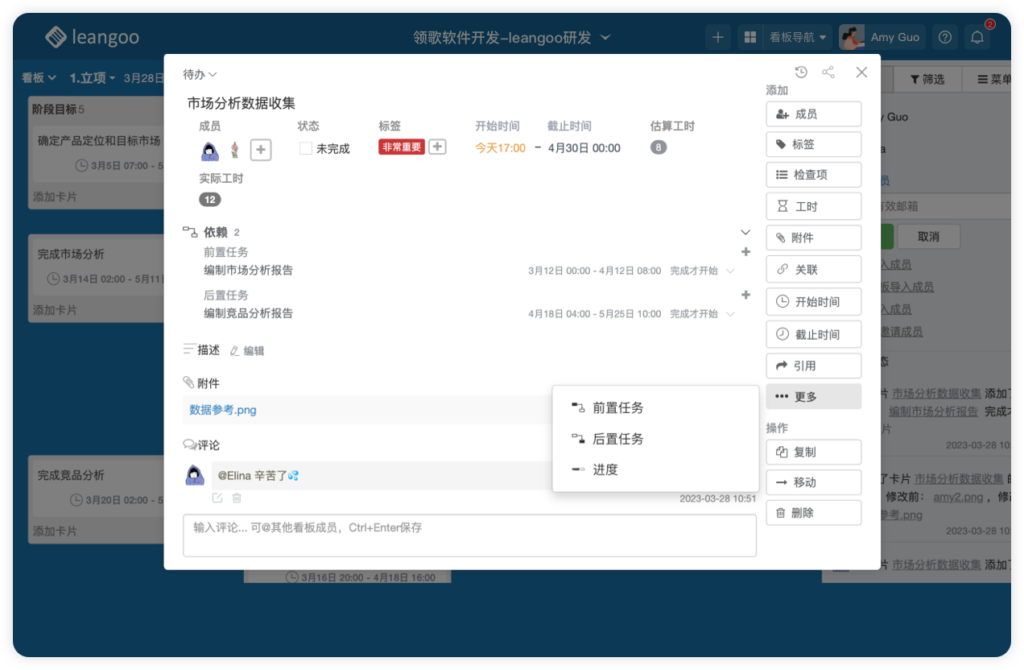Select 进度 in the 更多 menu

(606, 469)
